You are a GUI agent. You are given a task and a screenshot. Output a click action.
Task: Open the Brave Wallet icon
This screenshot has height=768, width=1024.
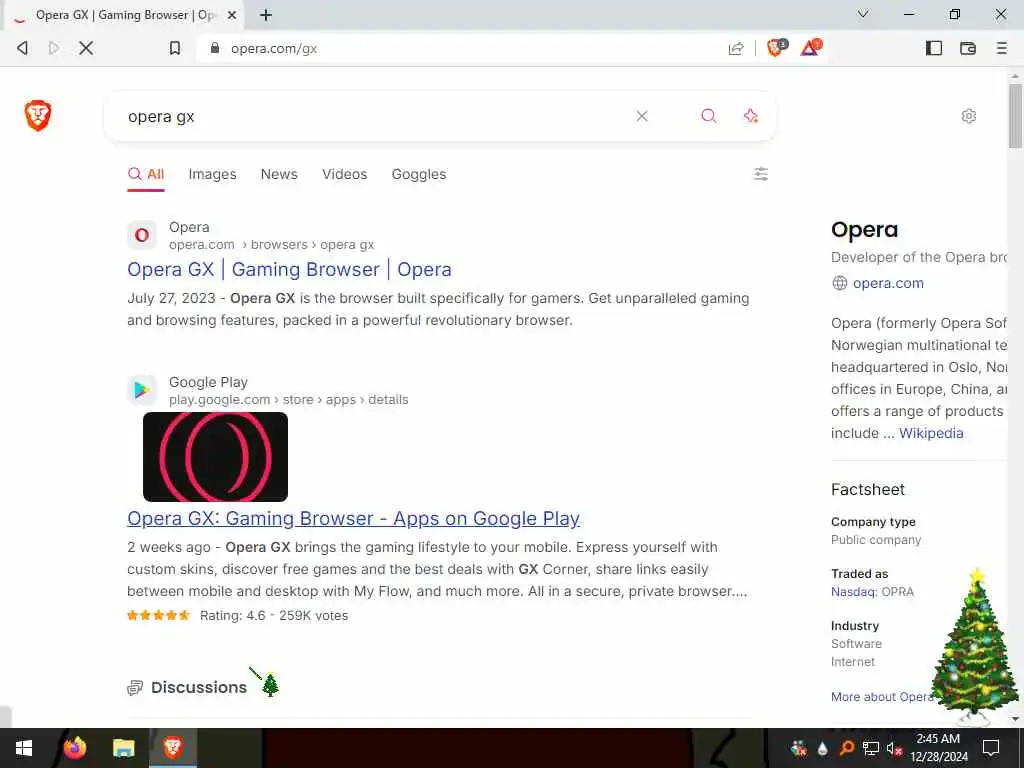point(968,48)
